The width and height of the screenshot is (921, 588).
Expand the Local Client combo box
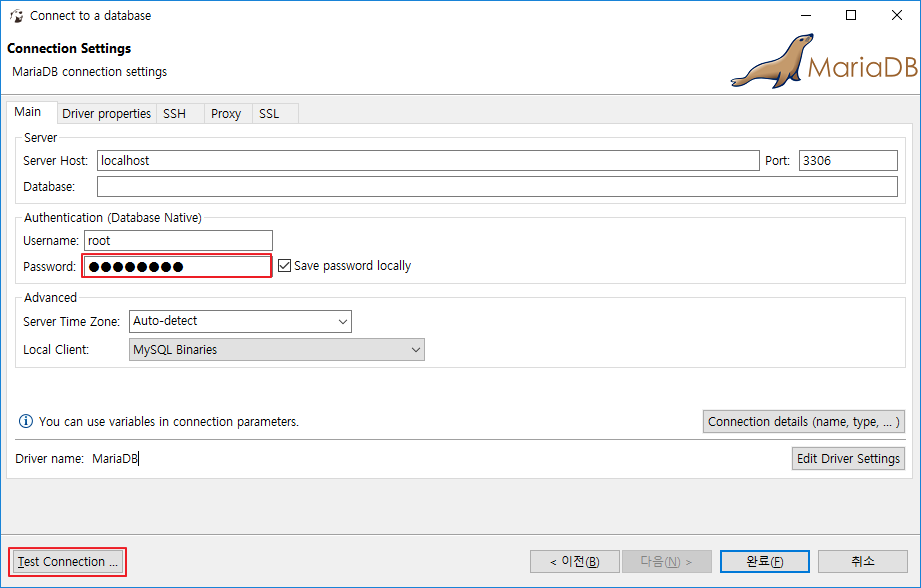[277, 350]
